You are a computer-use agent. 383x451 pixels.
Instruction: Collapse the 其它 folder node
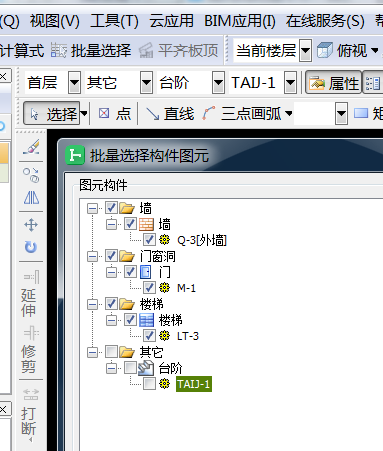92,352
